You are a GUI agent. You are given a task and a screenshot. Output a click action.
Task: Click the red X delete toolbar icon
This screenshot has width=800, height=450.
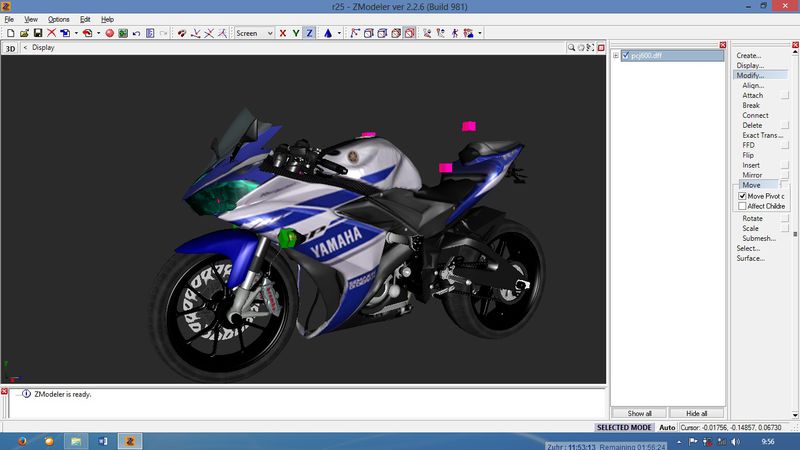[x=52, y=33]
